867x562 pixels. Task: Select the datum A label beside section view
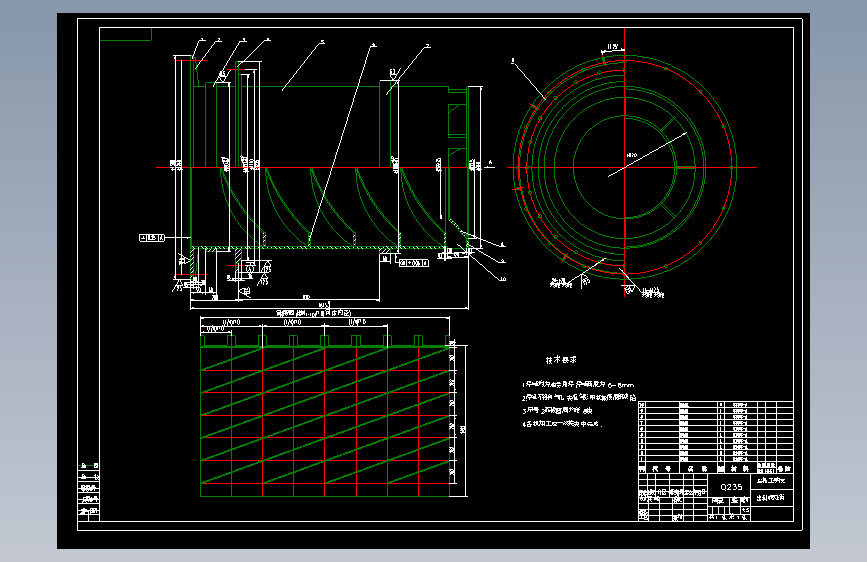490,163
